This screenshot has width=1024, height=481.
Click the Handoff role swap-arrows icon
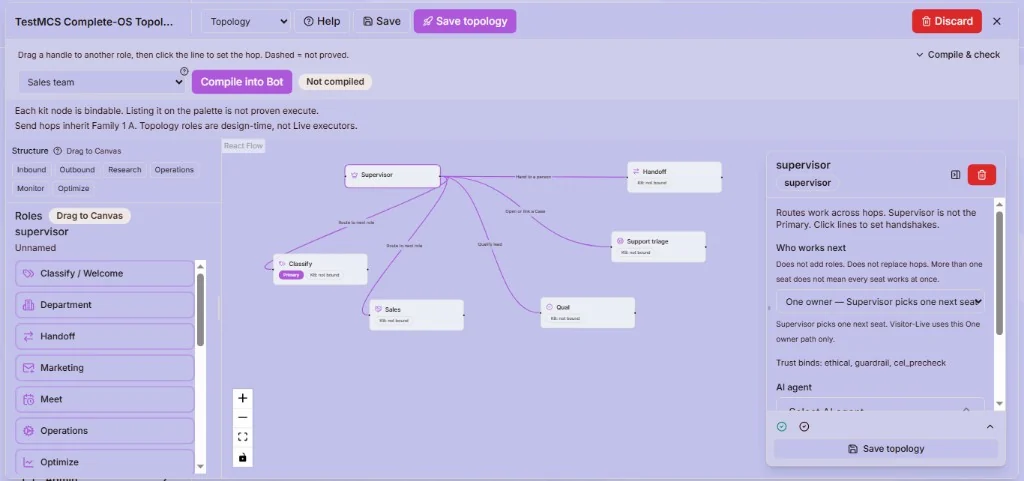coord(28,336)
